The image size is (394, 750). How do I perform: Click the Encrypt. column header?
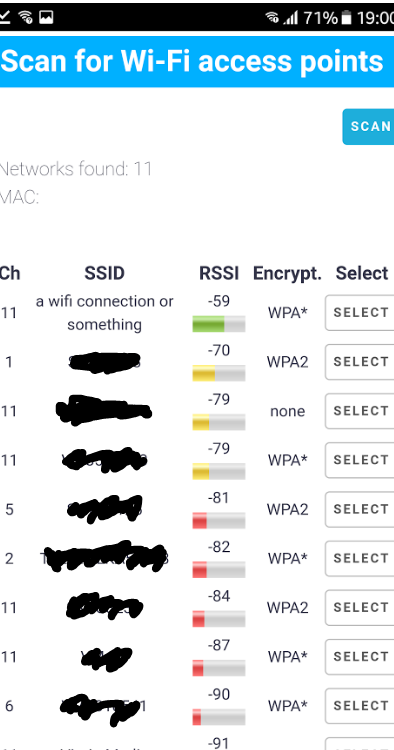287,274
